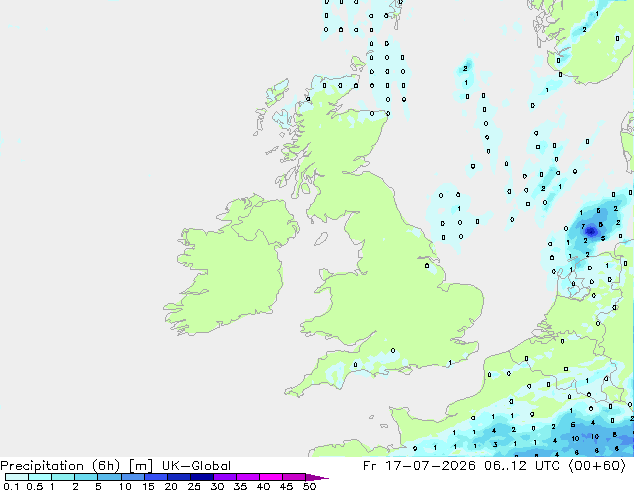Viewport: 634px width, 490px height.
Task: Click the Isle of Man outline
Action: (321, 239)
